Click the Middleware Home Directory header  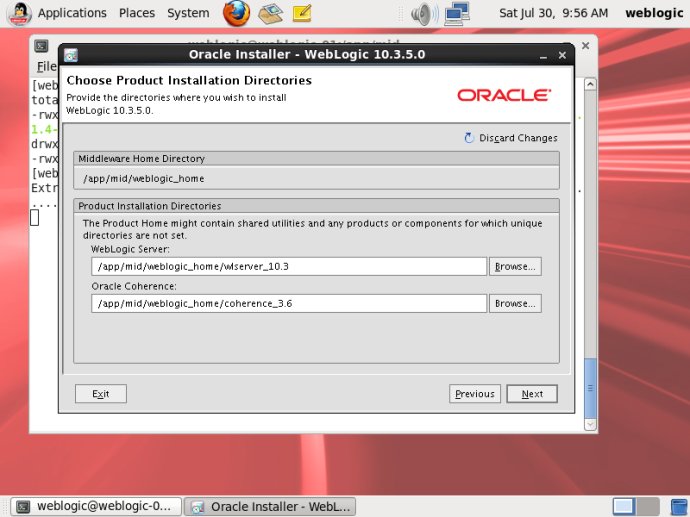click(316, 158)
